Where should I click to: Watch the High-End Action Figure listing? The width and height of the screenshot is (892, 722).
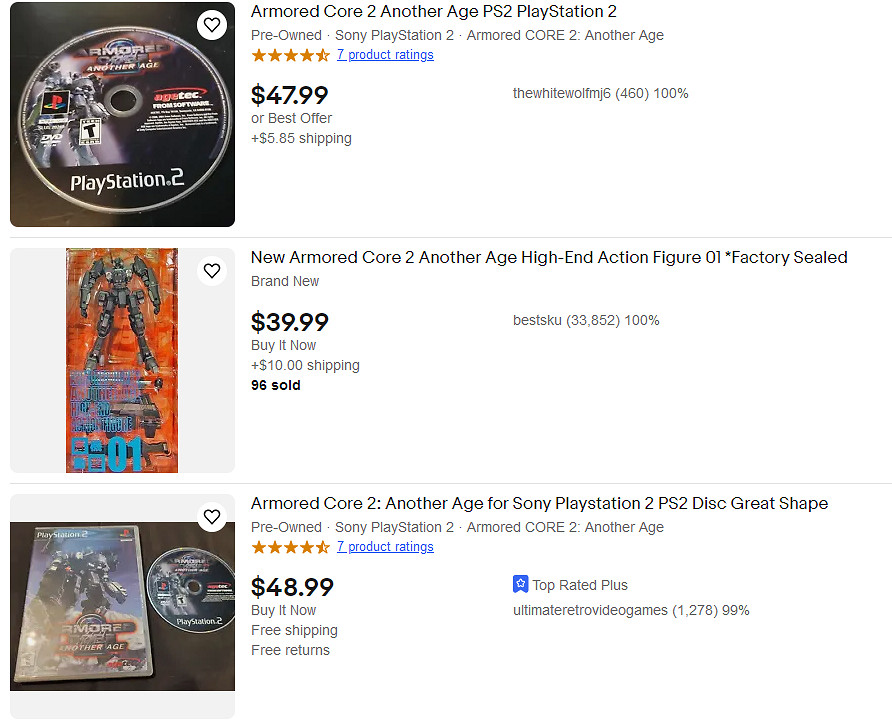click(x=212, y=271)
